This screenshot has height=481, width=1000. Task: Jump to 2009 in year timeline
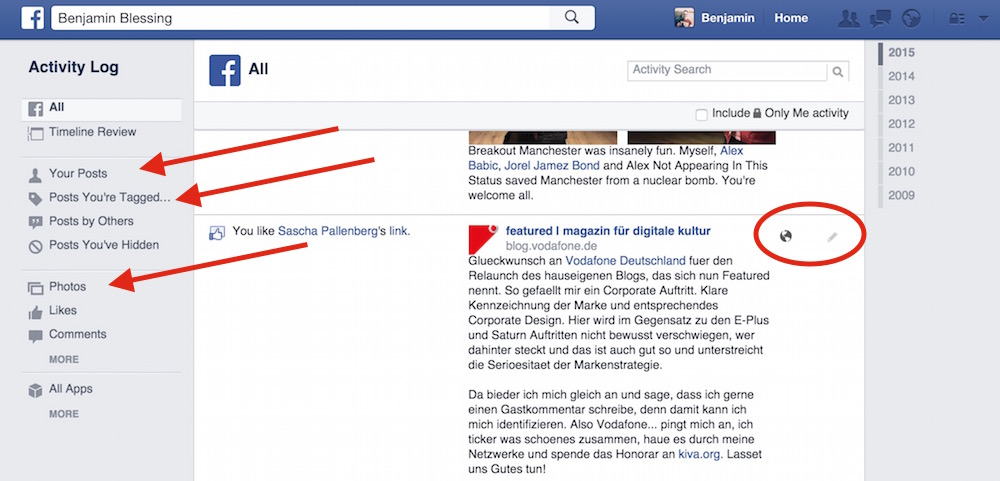(x=901, y=195)
